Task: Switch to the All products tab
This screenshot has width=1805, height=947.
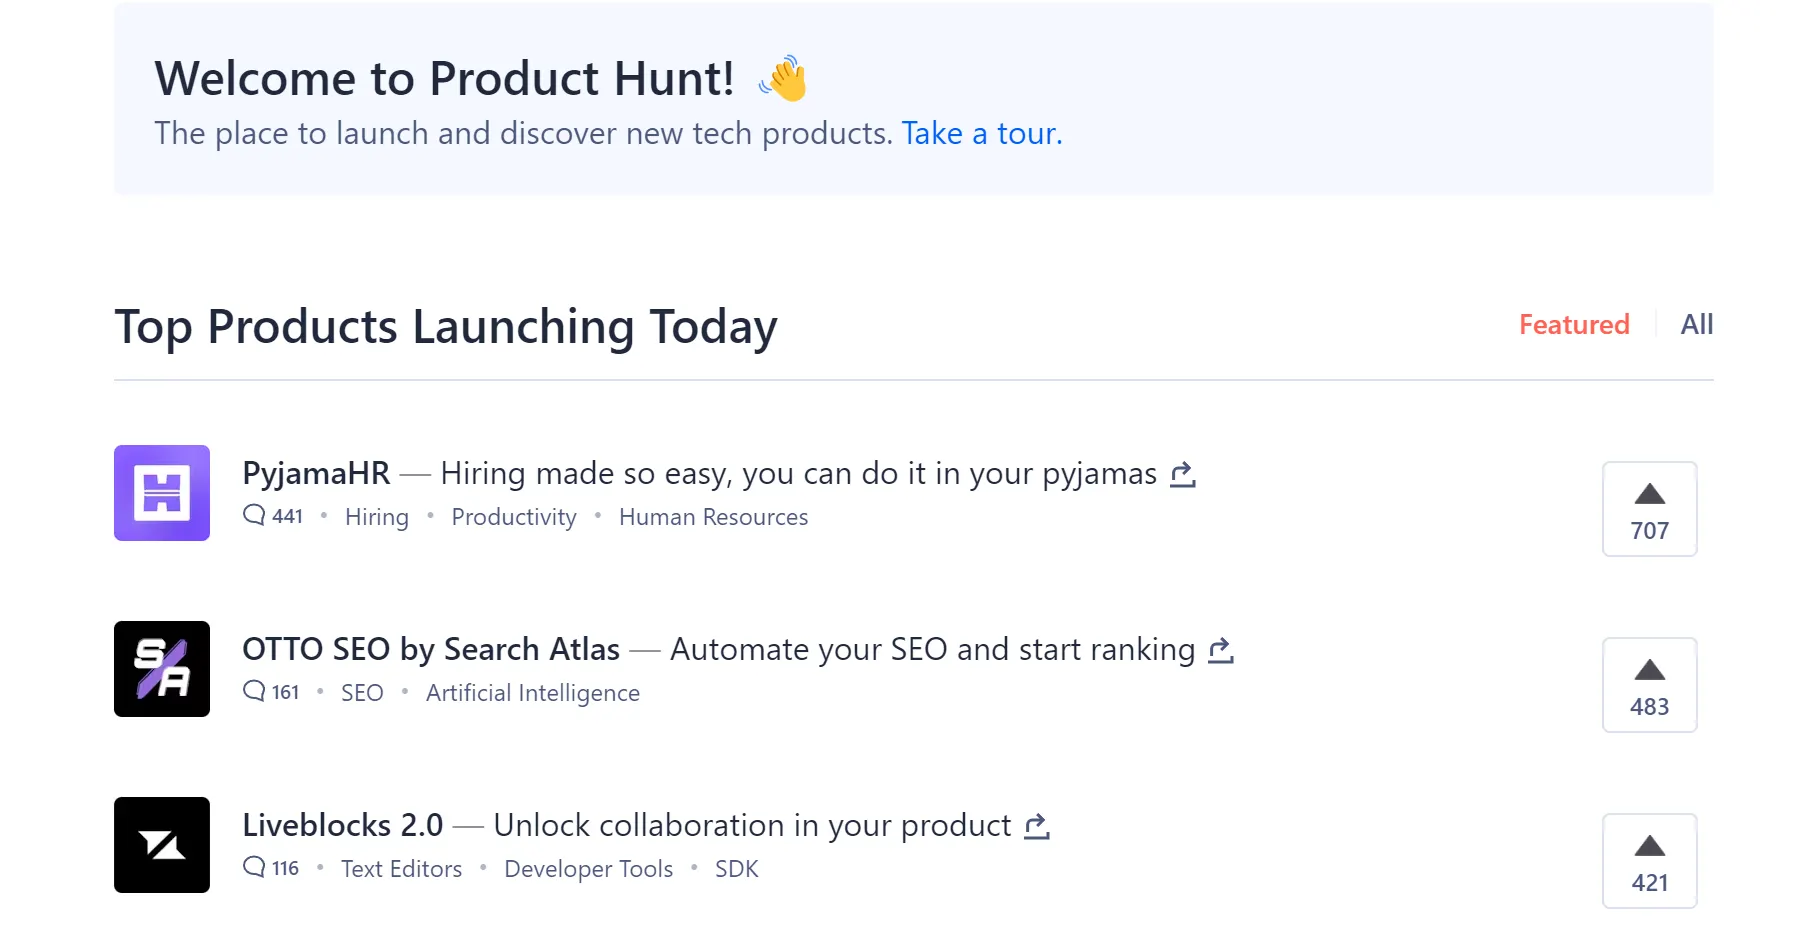Action: click(1696, 325)
